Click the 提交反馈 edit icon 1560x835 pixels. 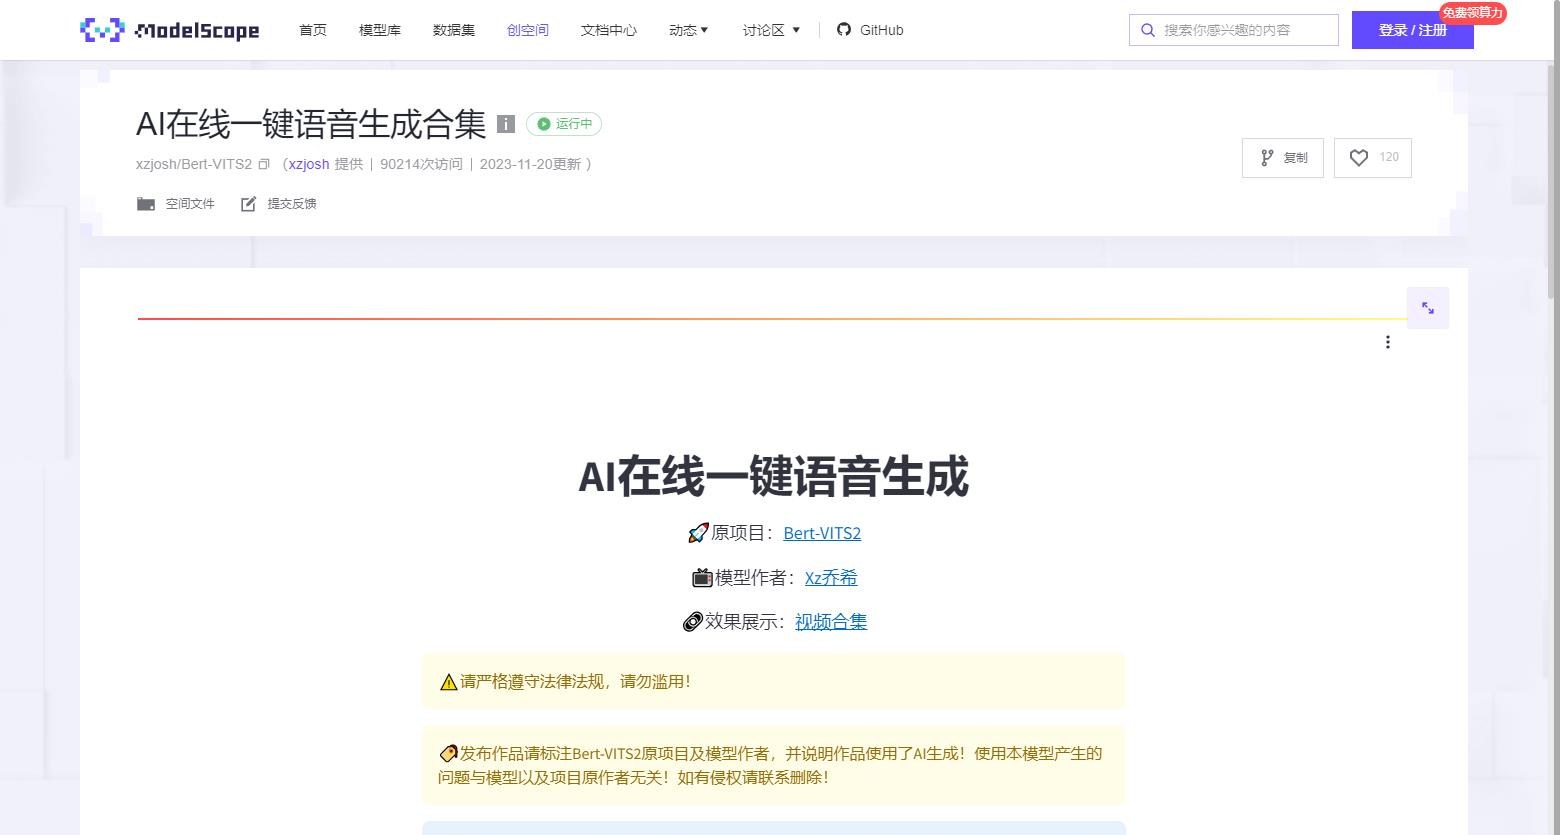(x=248, y=204)
